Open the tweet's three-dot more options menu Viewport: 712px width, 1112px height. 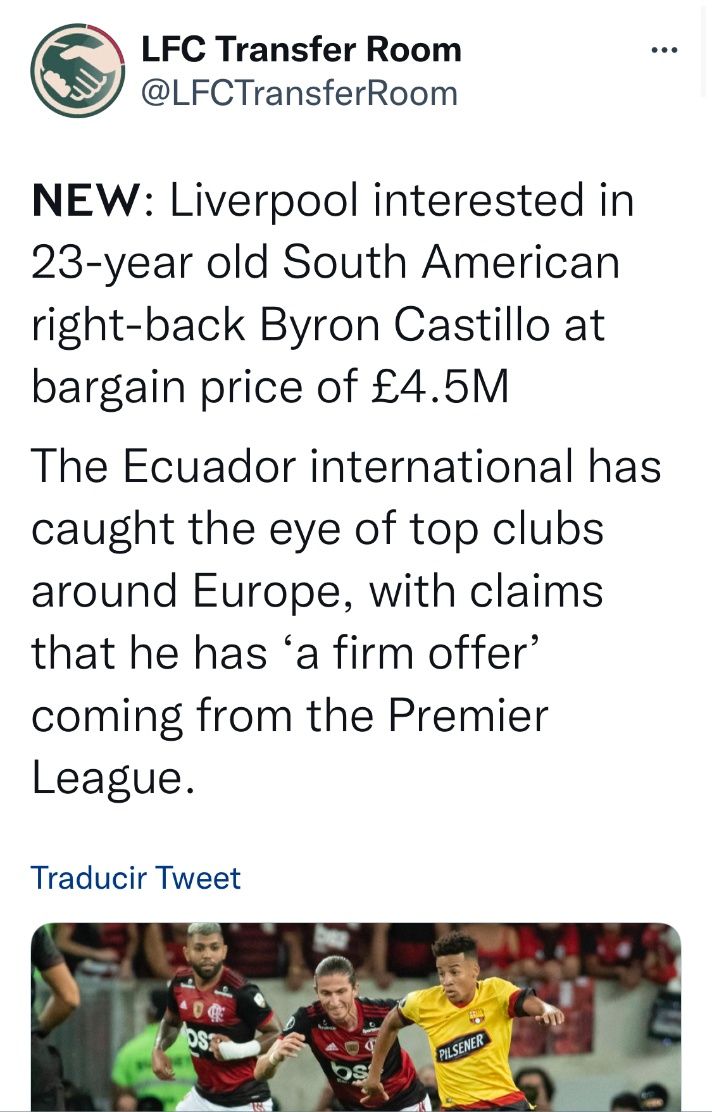coord(664,49)
